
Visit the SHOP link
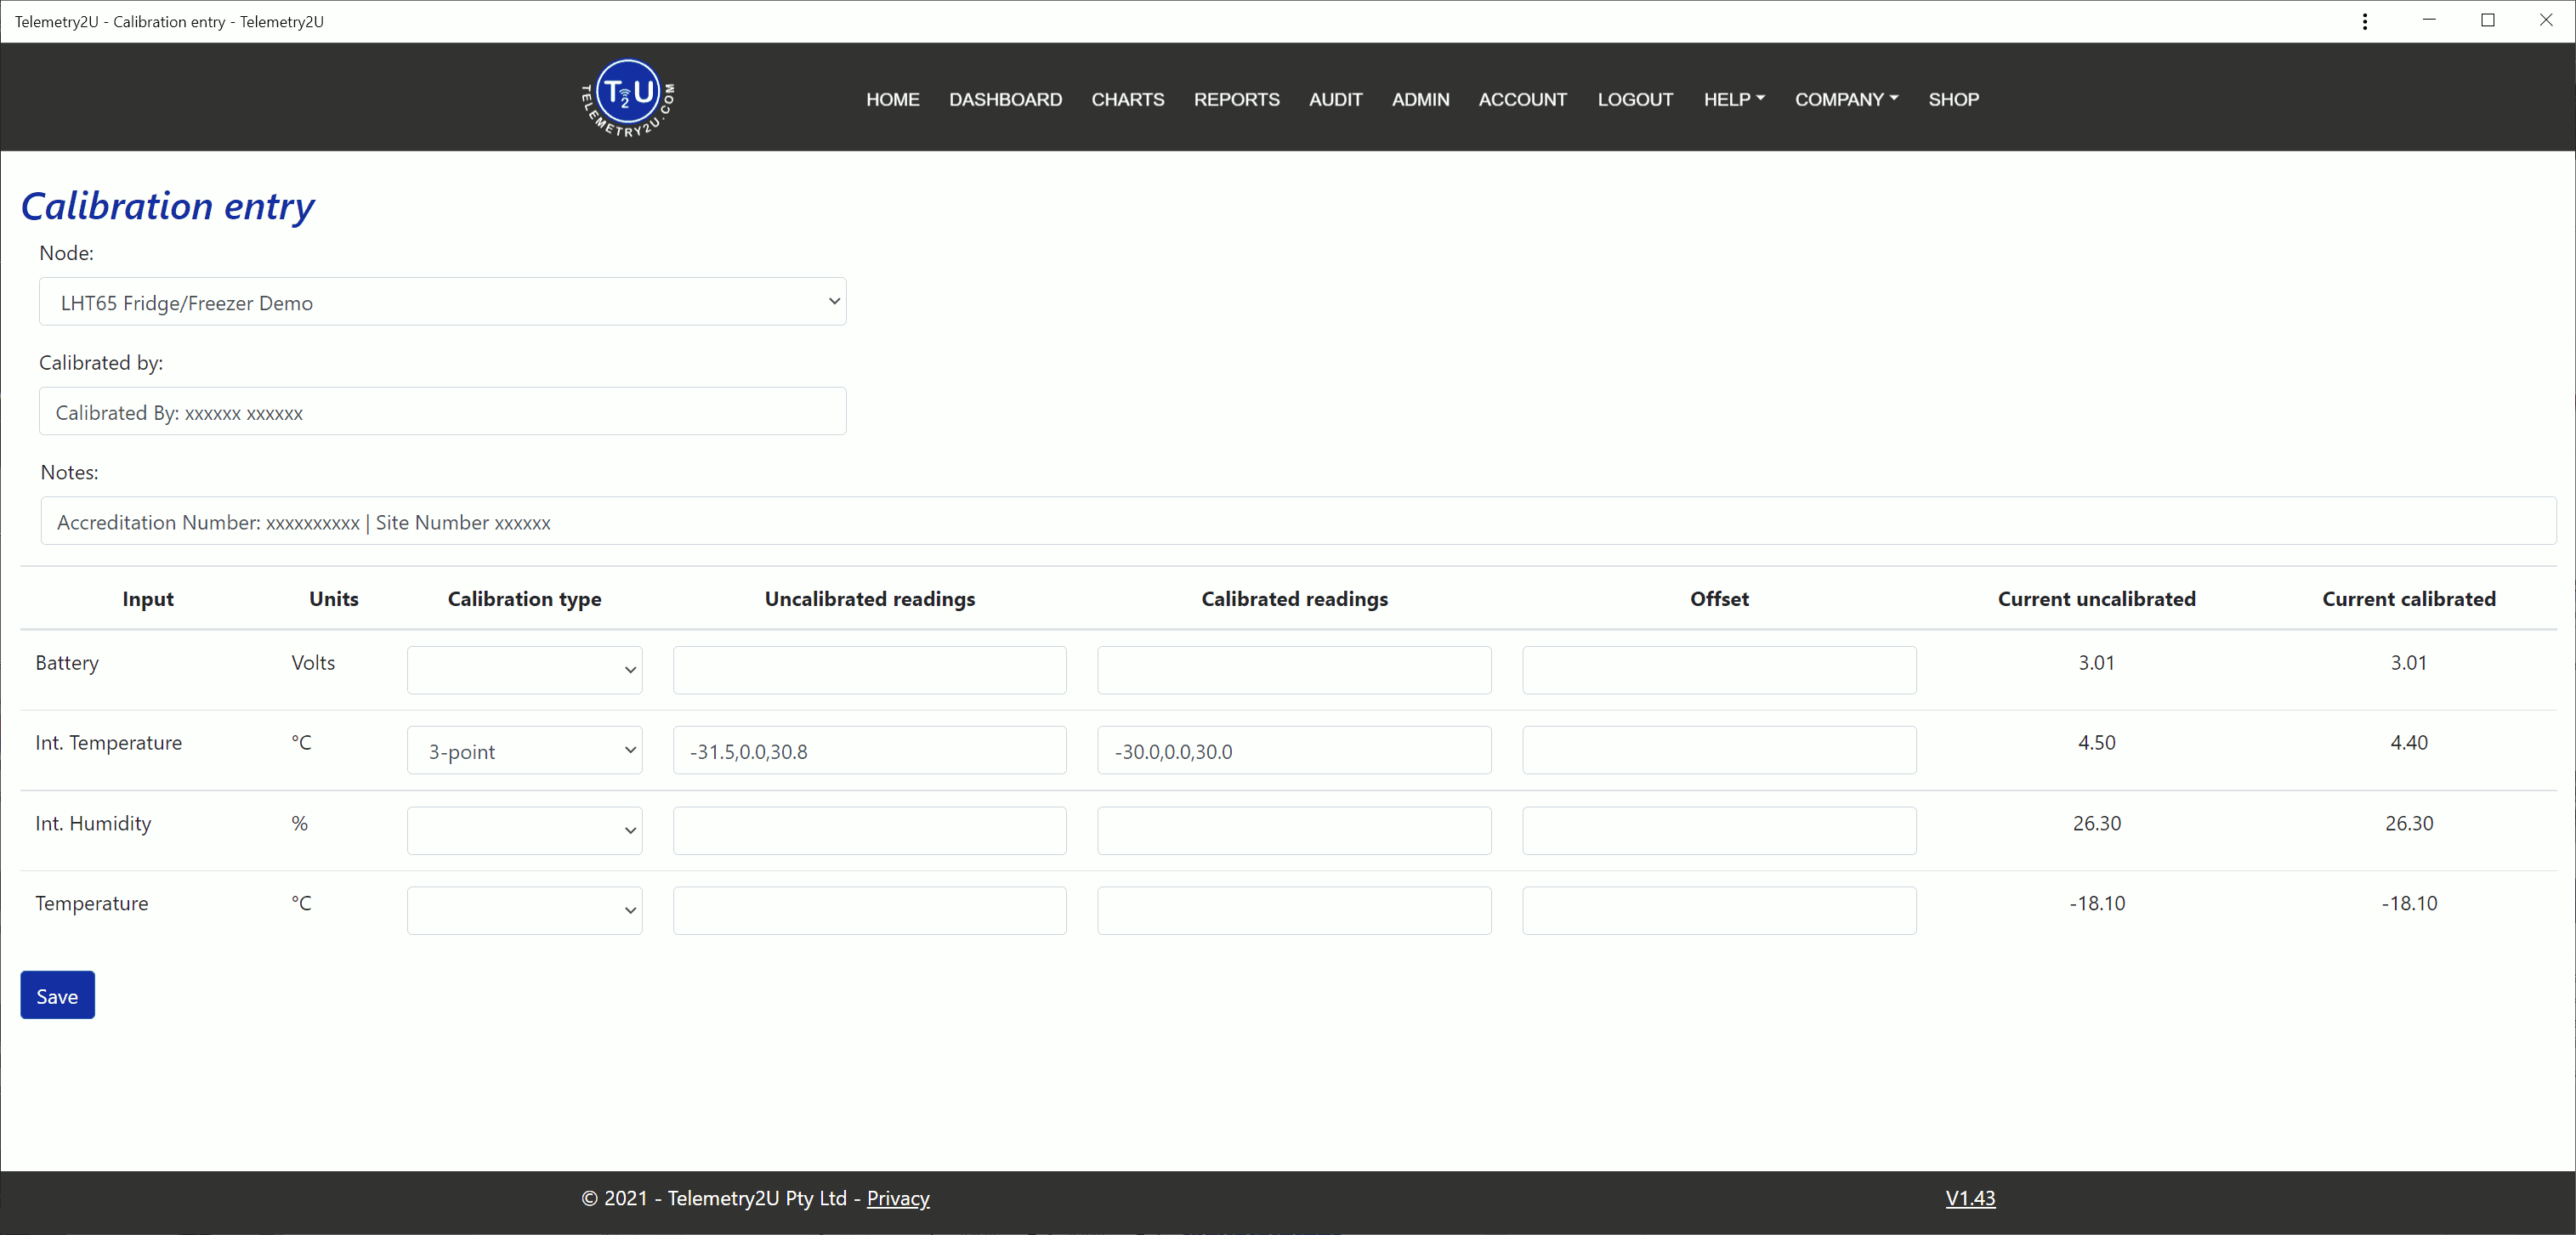pos(1953,99)
